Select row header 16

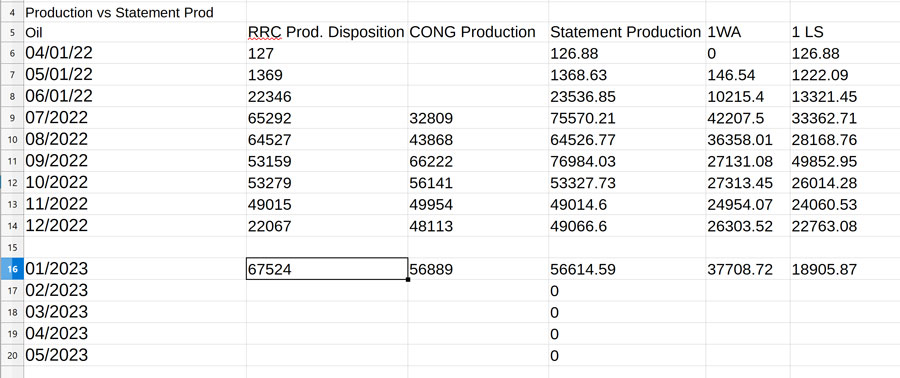(x=12, y=269)
